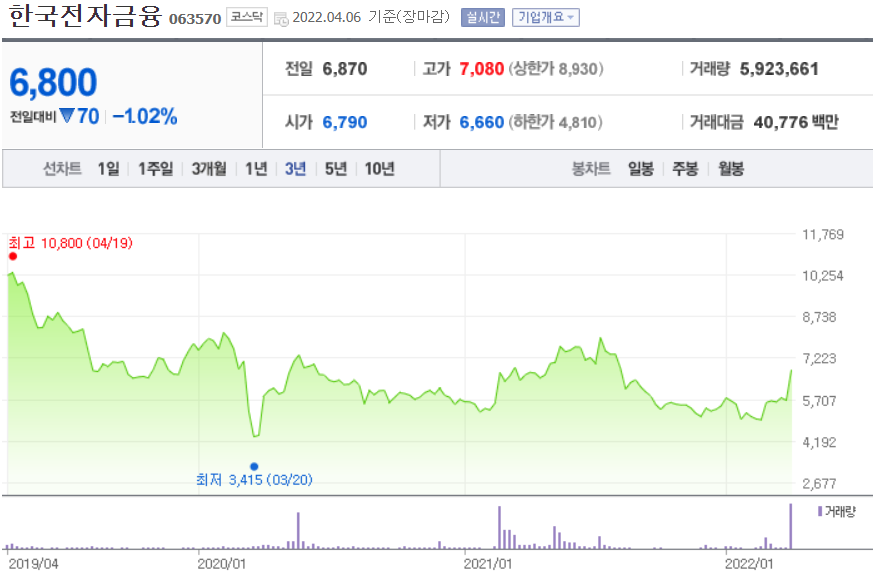Click the purple 거래량 legend marker
The height and width of the screenshot is (583, 873).
pyautogui.click(x=820, y=511)
